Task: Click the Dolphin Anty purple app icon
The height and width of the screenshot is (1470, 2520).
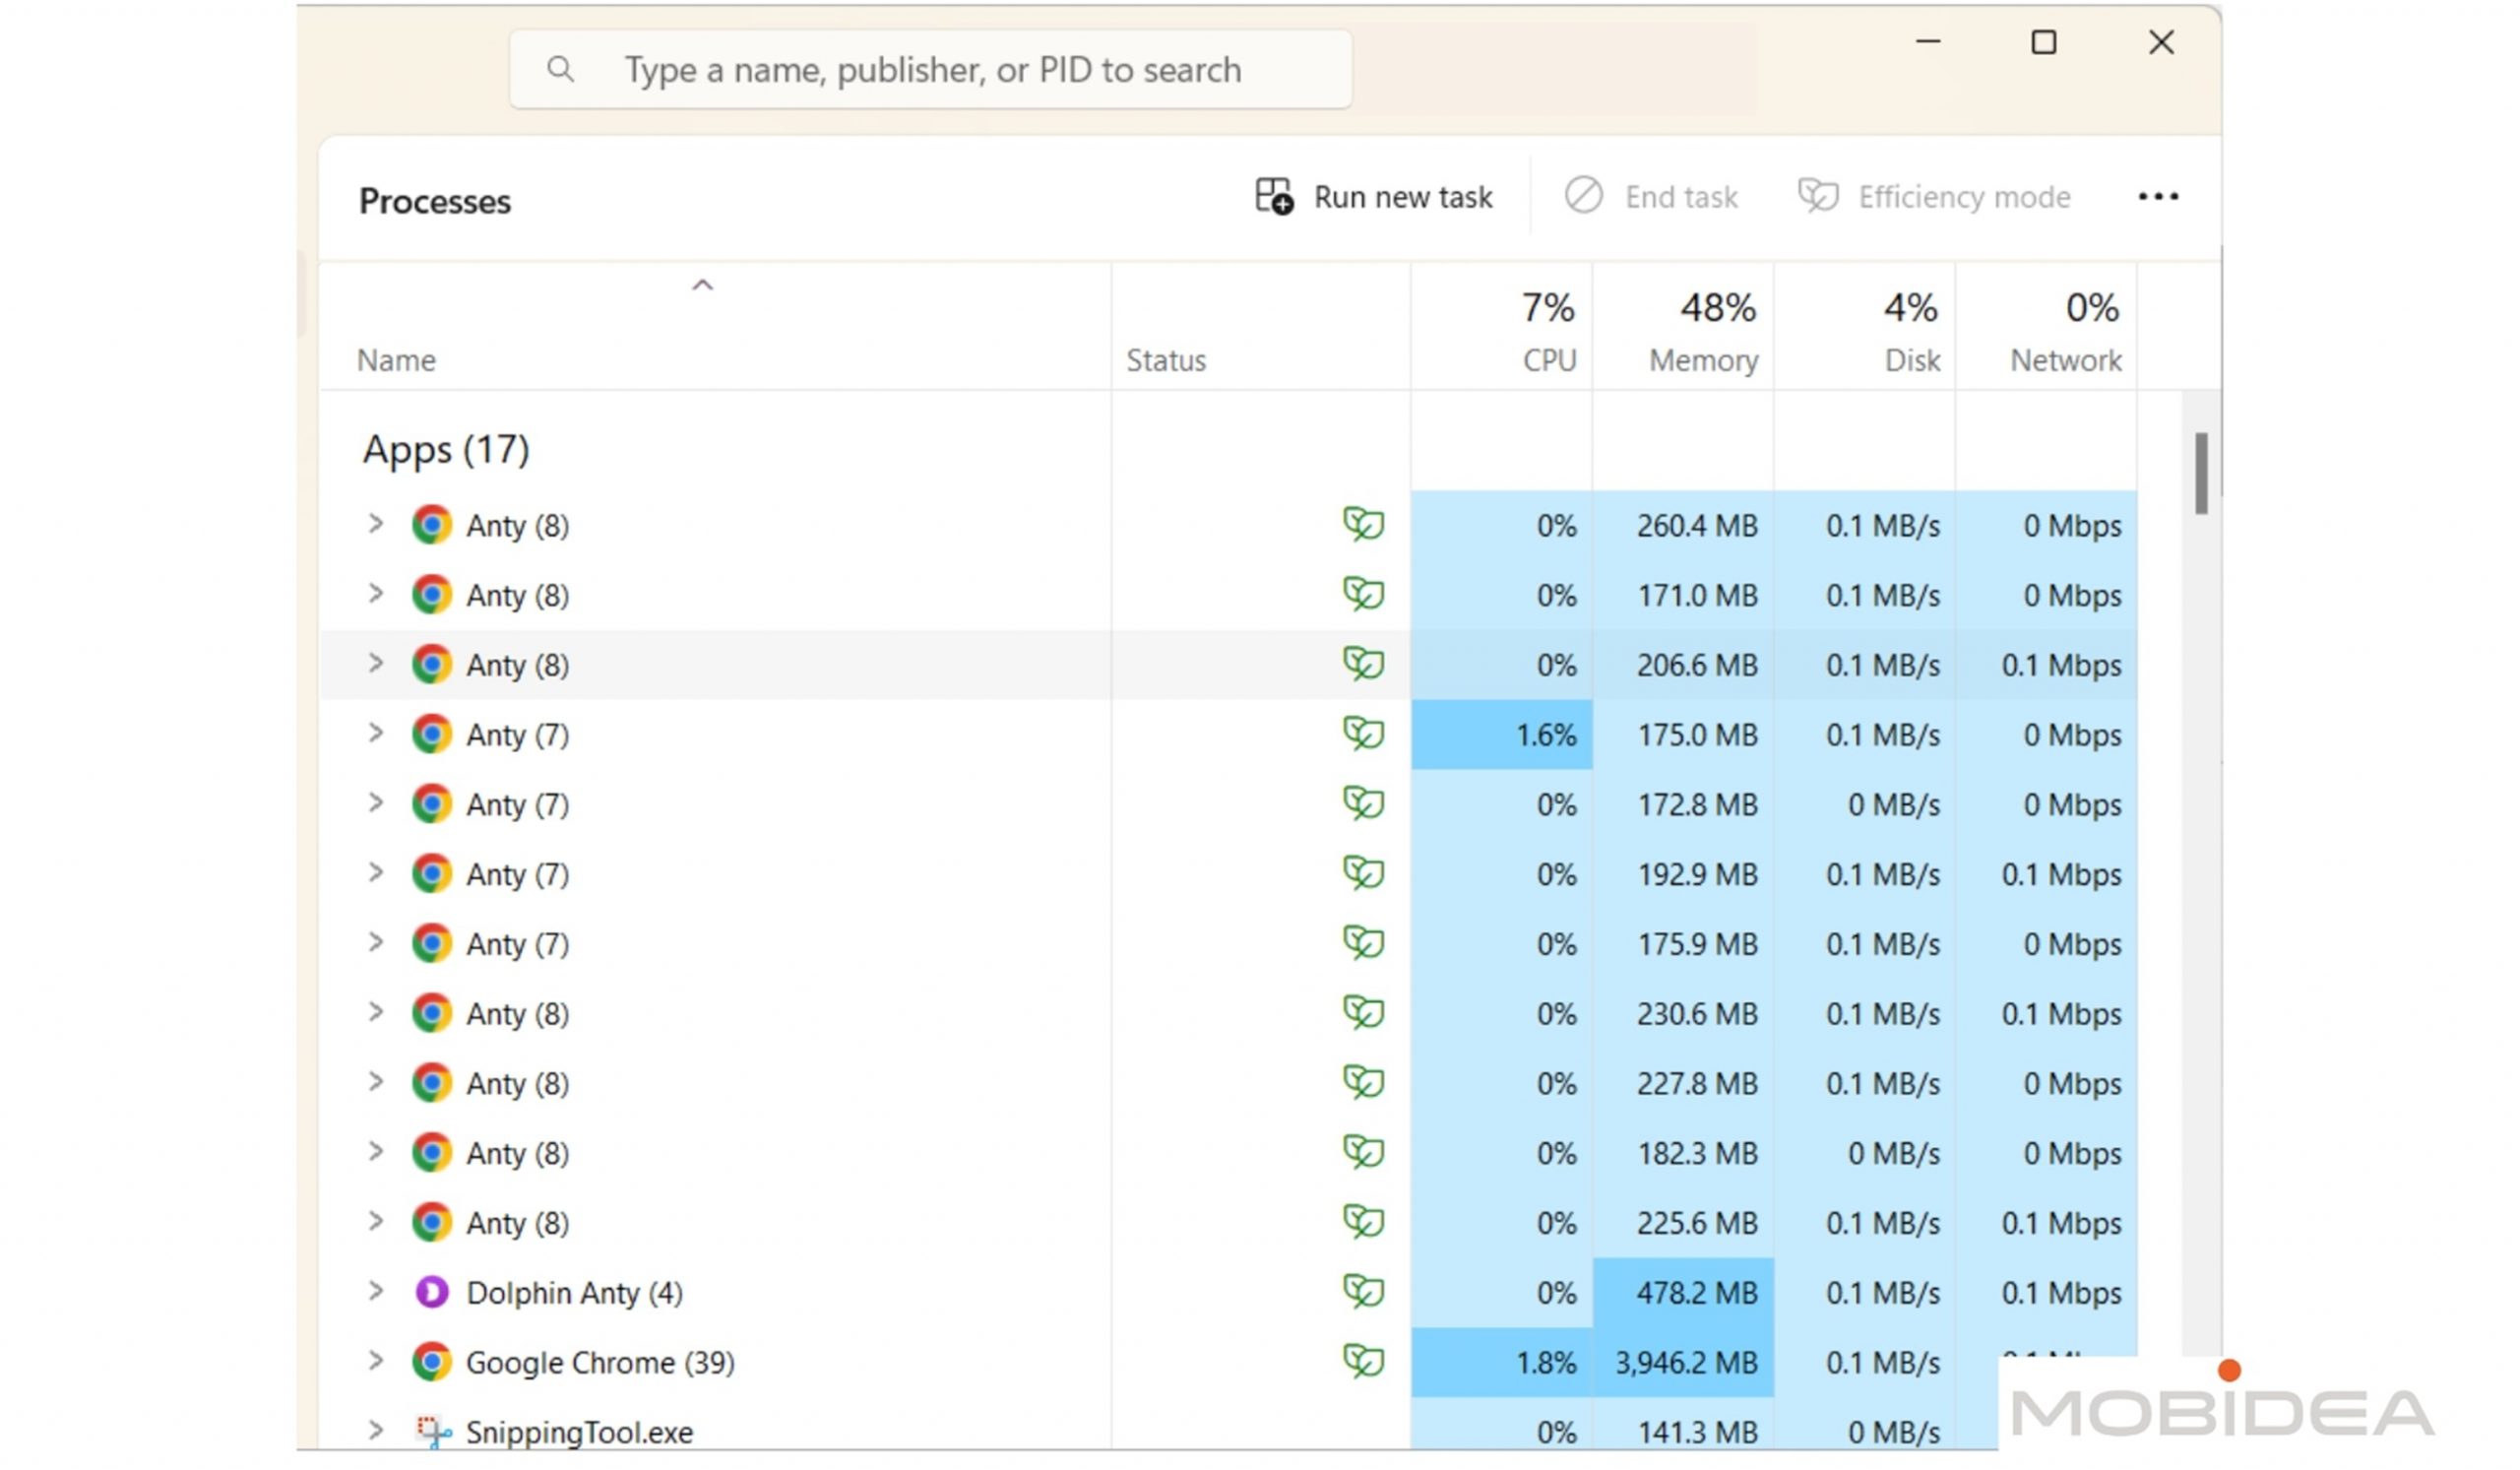Action: (432, 1292)
